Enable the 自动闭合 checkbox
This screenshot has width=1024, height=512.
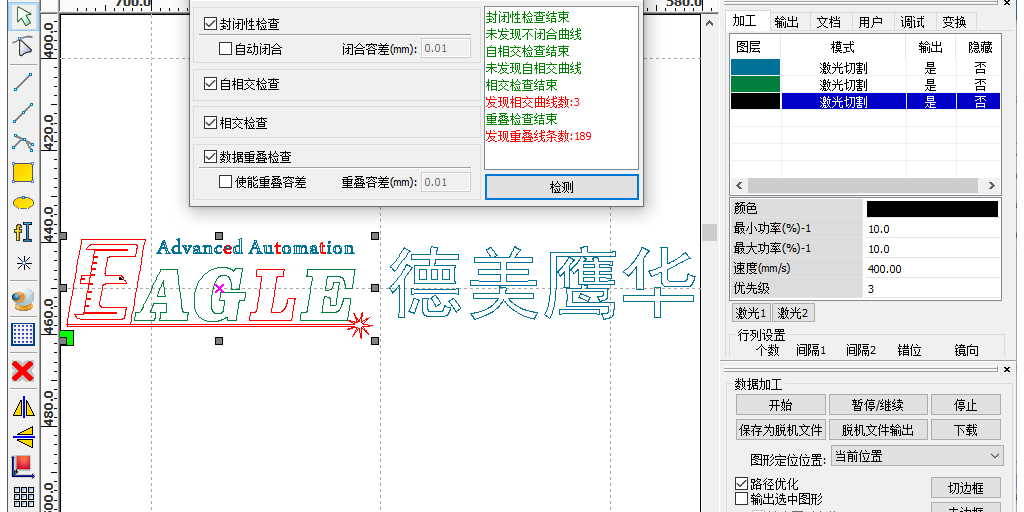tap(225, 48)
